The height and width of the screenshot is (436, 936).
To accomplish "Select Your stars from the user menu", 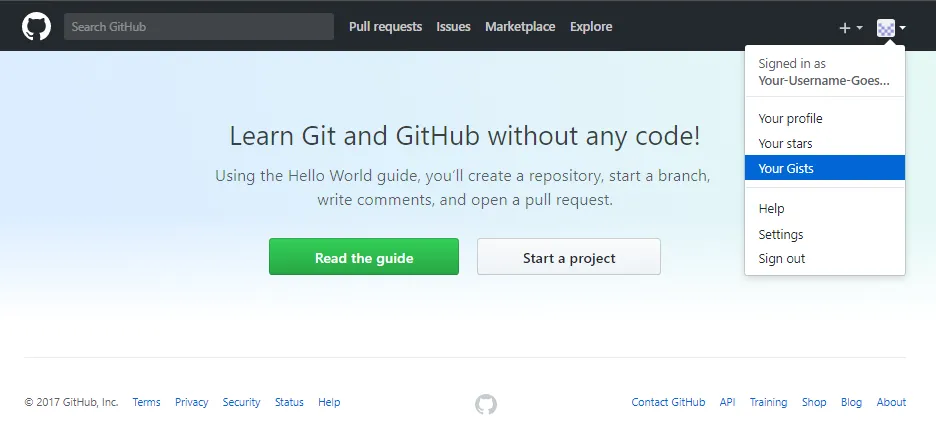I will 825,143.
